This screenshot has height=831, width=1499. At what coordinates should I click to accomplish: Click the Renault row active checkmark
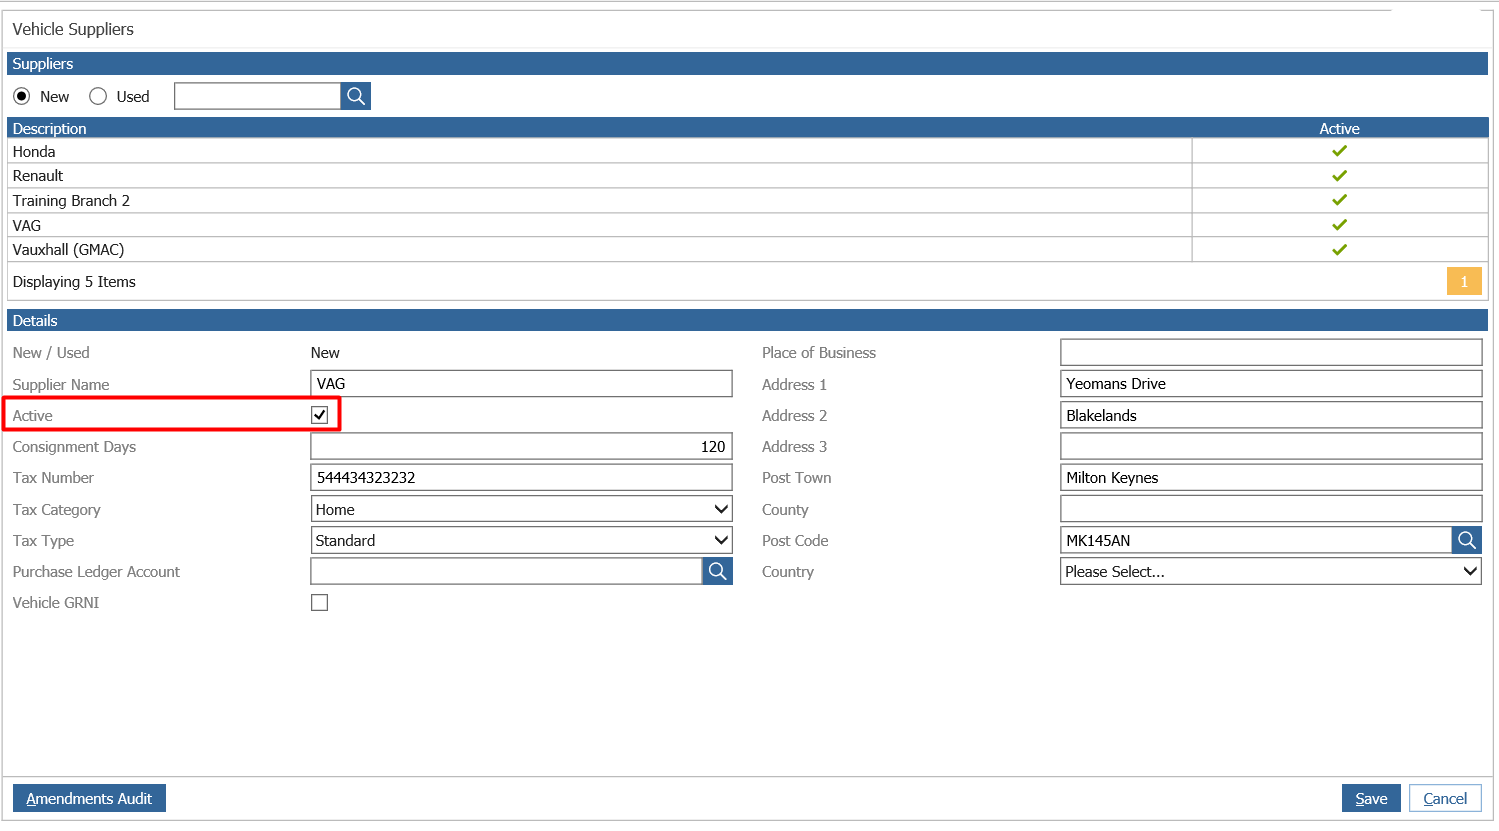(x=1339, y=176)
